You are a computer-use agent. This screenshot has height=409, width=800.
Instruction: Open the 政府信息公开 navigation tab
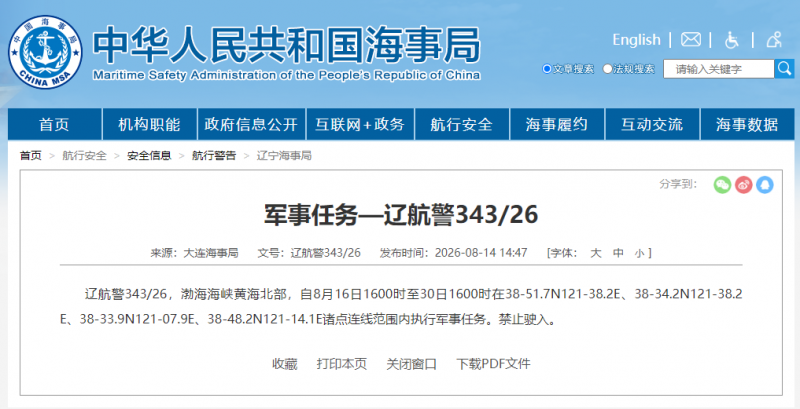pyautogui.click(x=251, y=124)
